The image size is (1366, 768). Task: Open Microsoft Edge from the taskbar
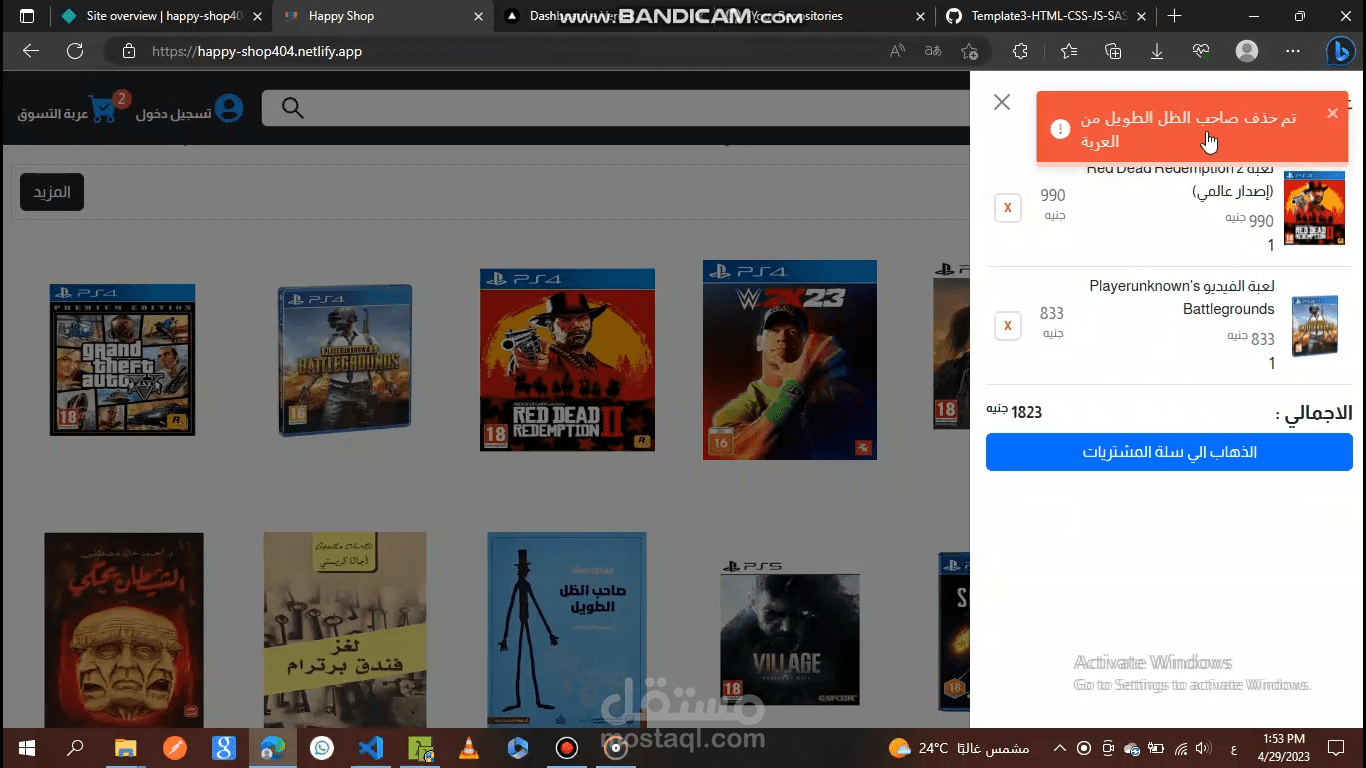click(x=272, y=747)
